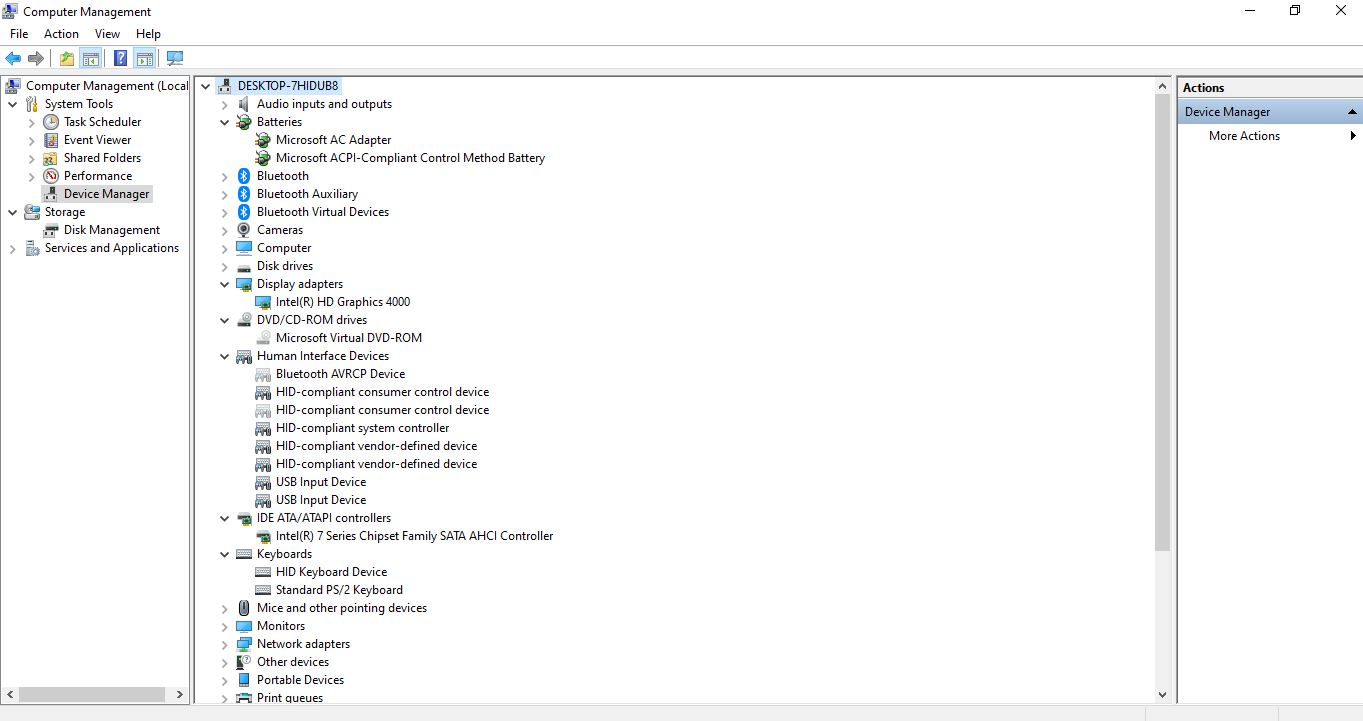The height and width of the screenshot is (721, 1363).
Task: Collapse the Device Manager actions section arrow
Action: point(1352,112)
